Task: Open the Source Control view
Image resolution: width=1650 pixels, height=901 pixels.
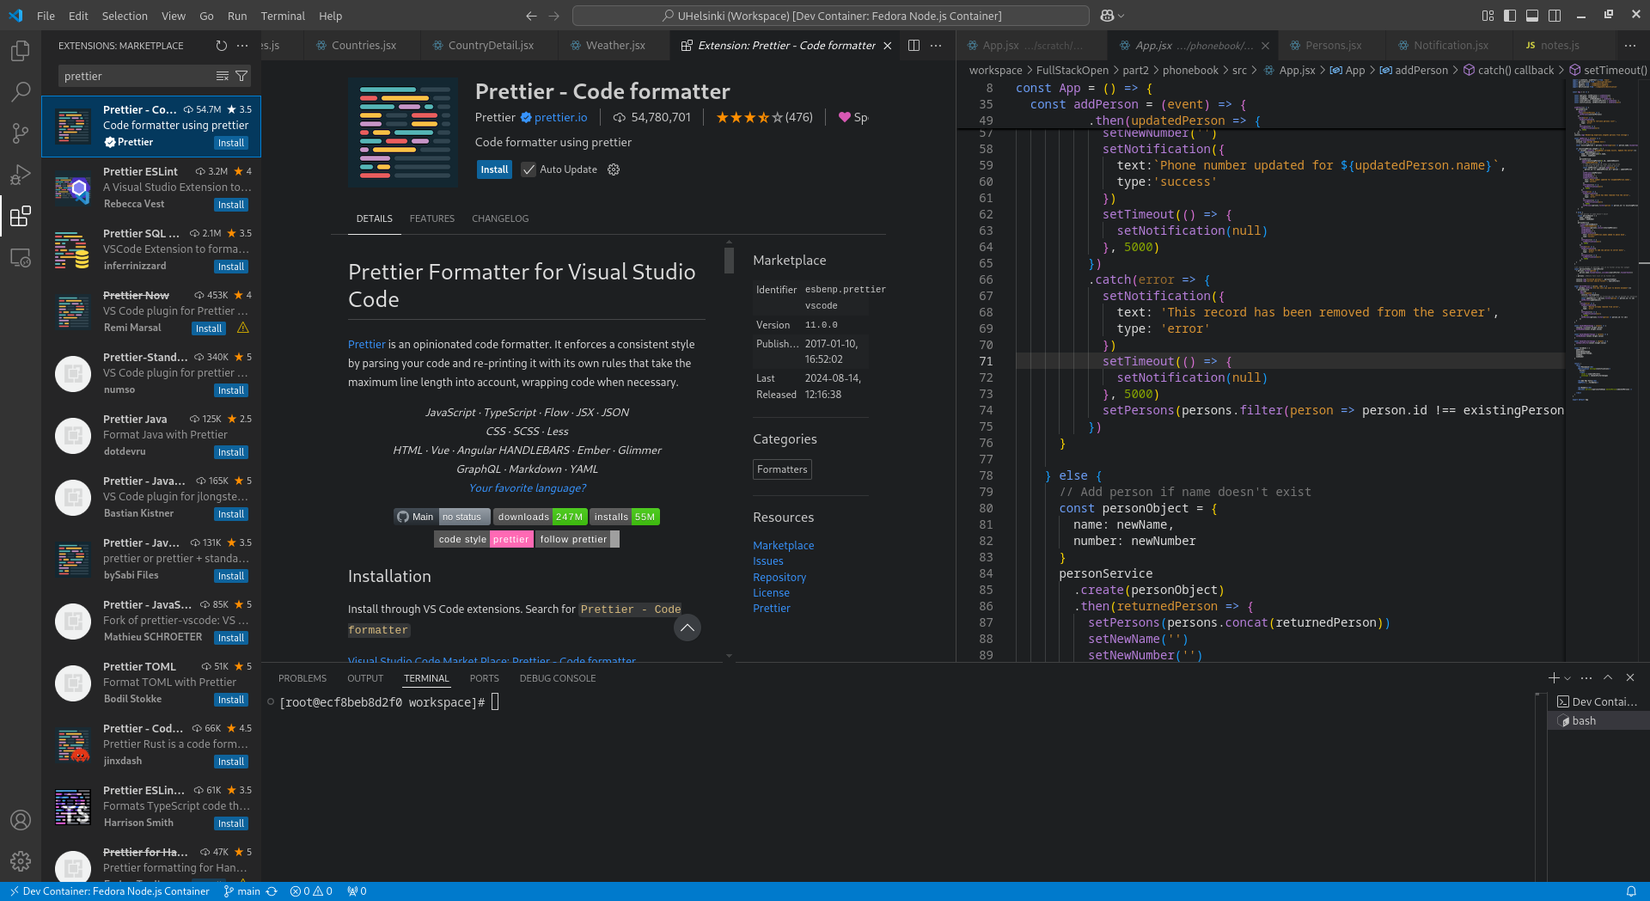Action: 20,132
